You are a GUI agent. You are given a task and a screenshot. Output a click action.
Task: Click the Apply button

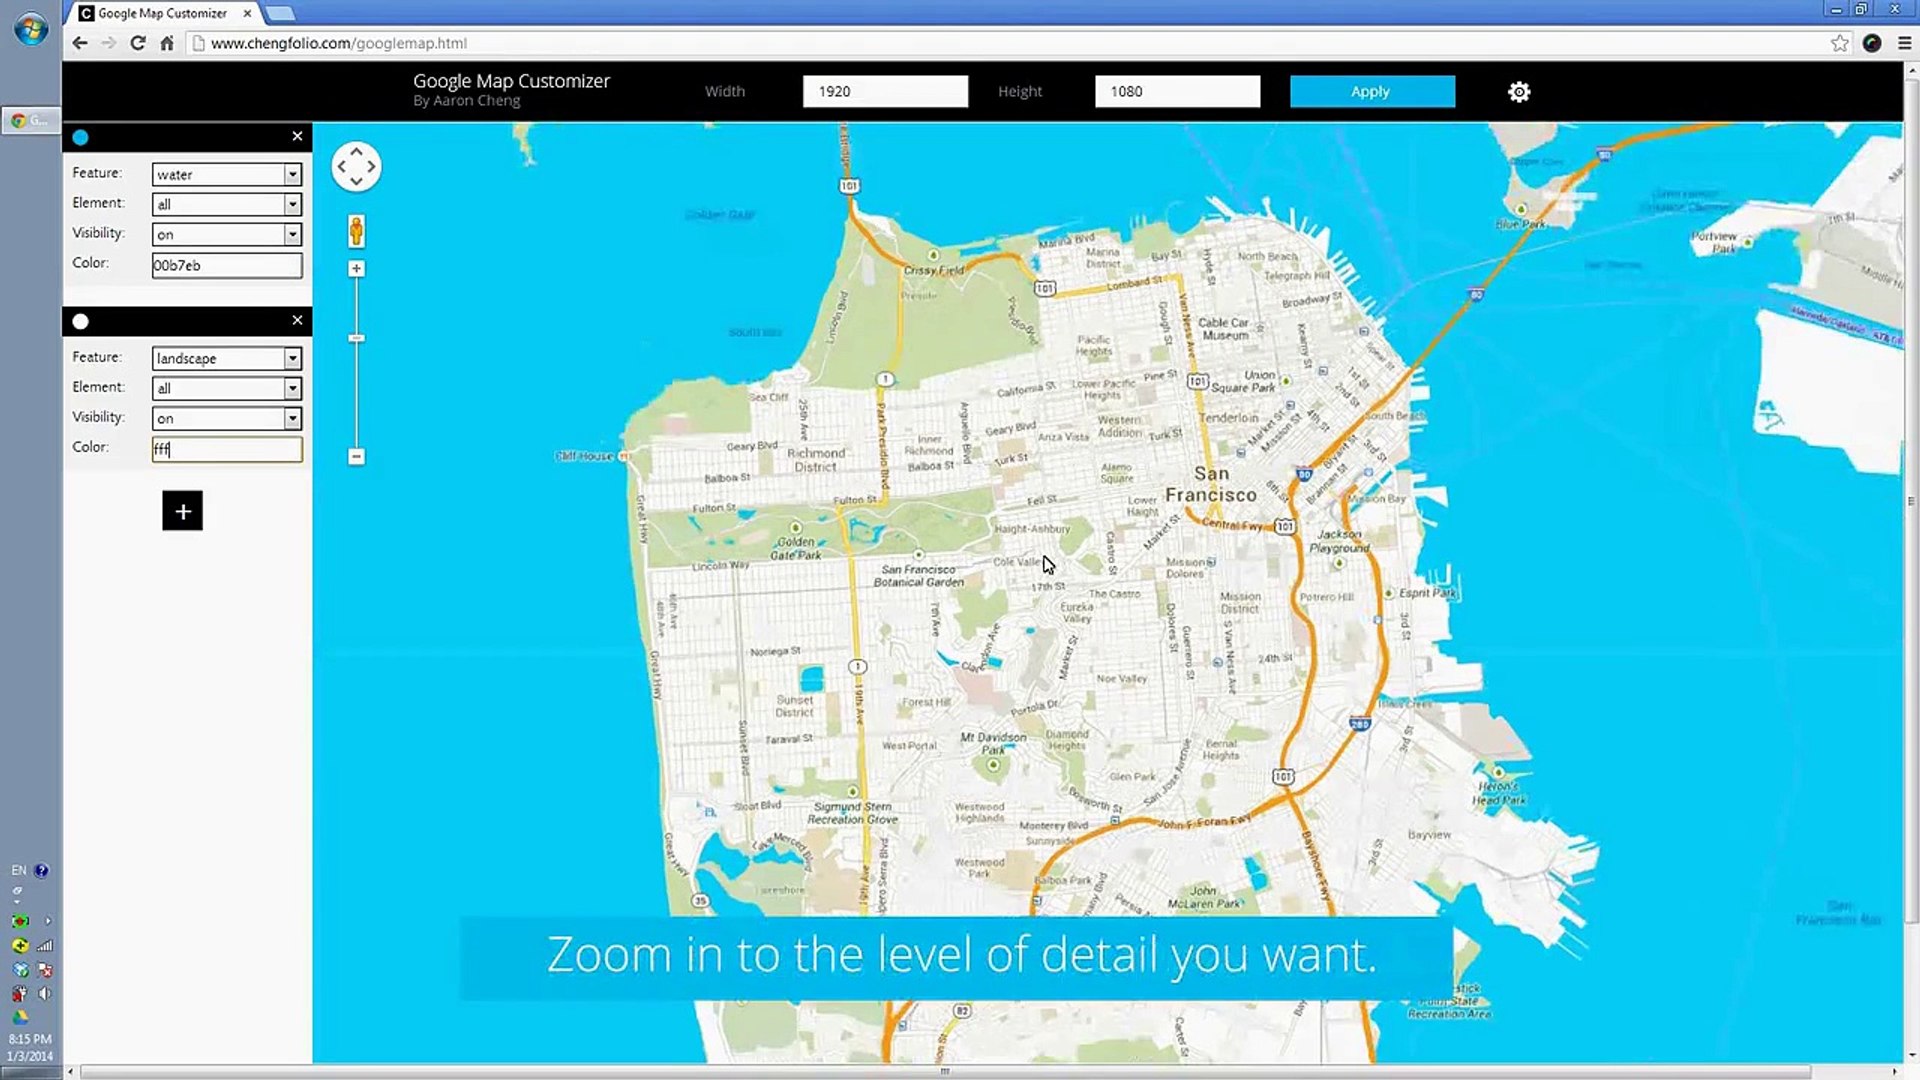1371,91
